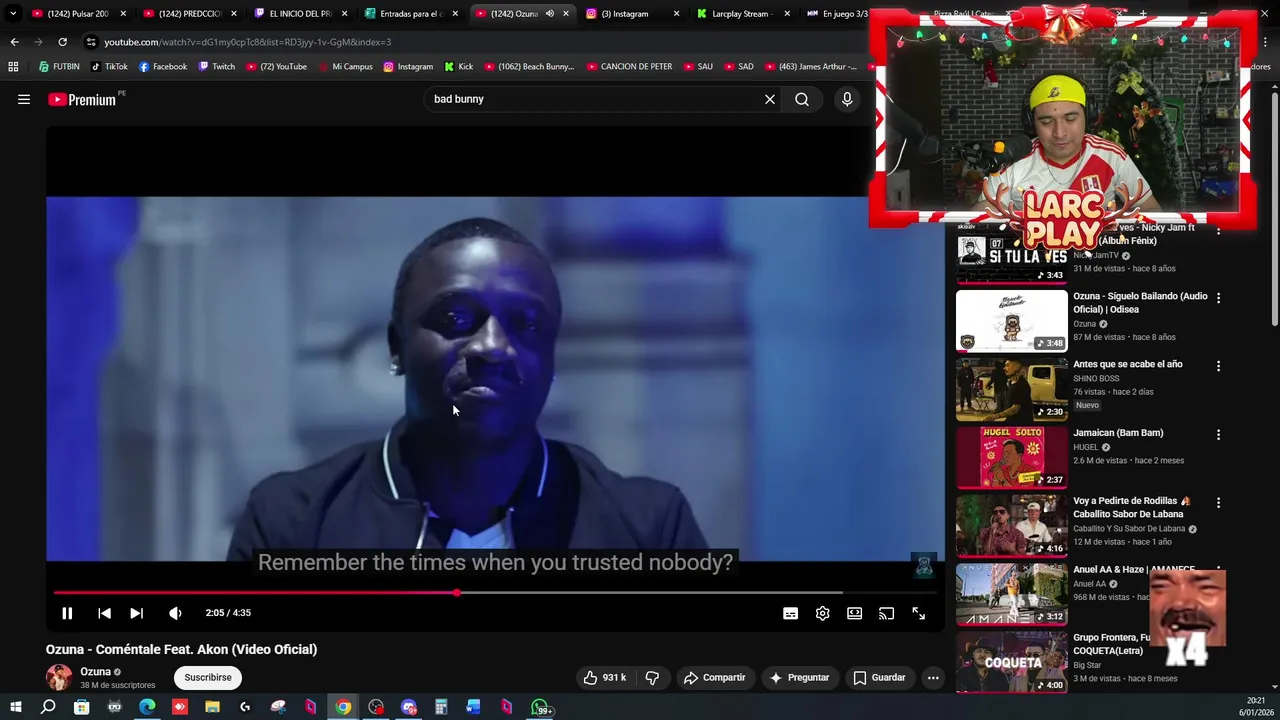This screenshot has width=1280, height=720.
Task: Go back with the browser back arrow
Action: point(14,42)
